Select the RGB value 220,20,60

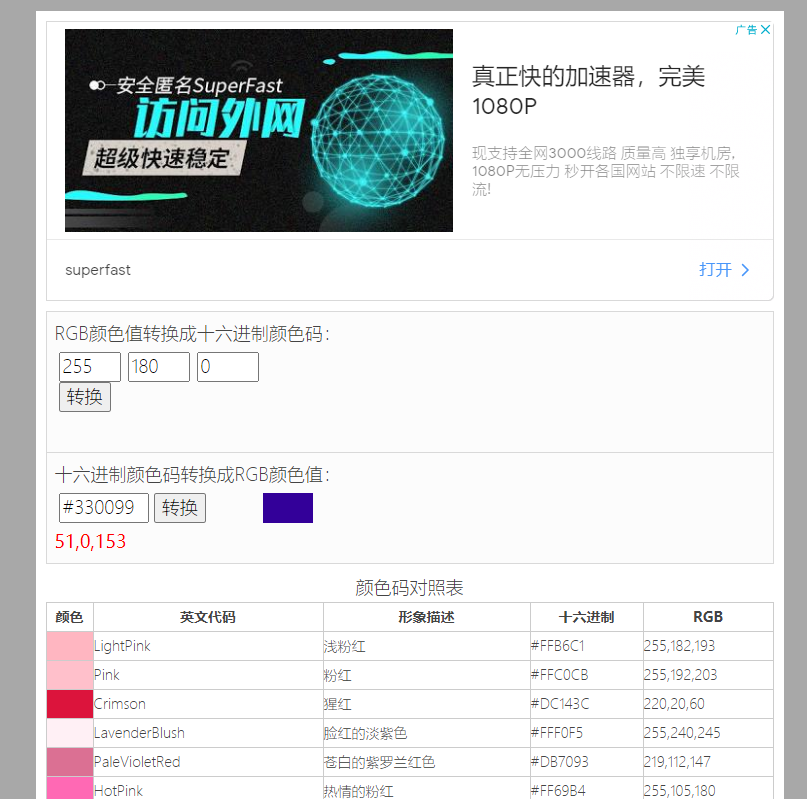(674, 704)
